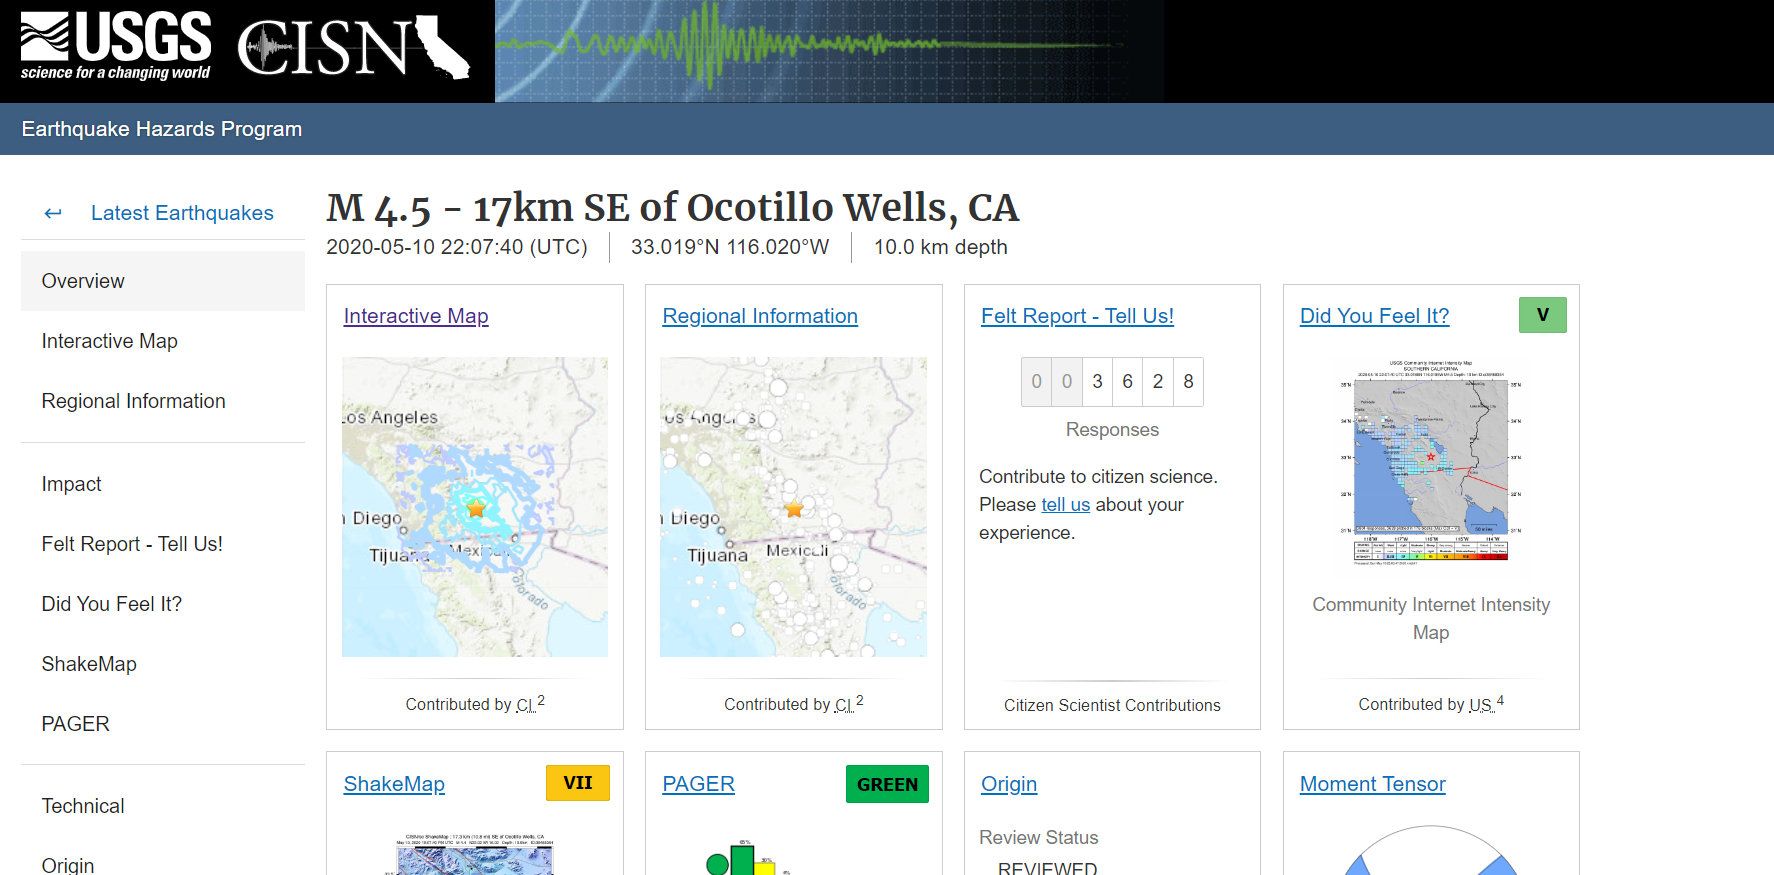
Task: Click the CISN California logo
Action: (353, 47)
